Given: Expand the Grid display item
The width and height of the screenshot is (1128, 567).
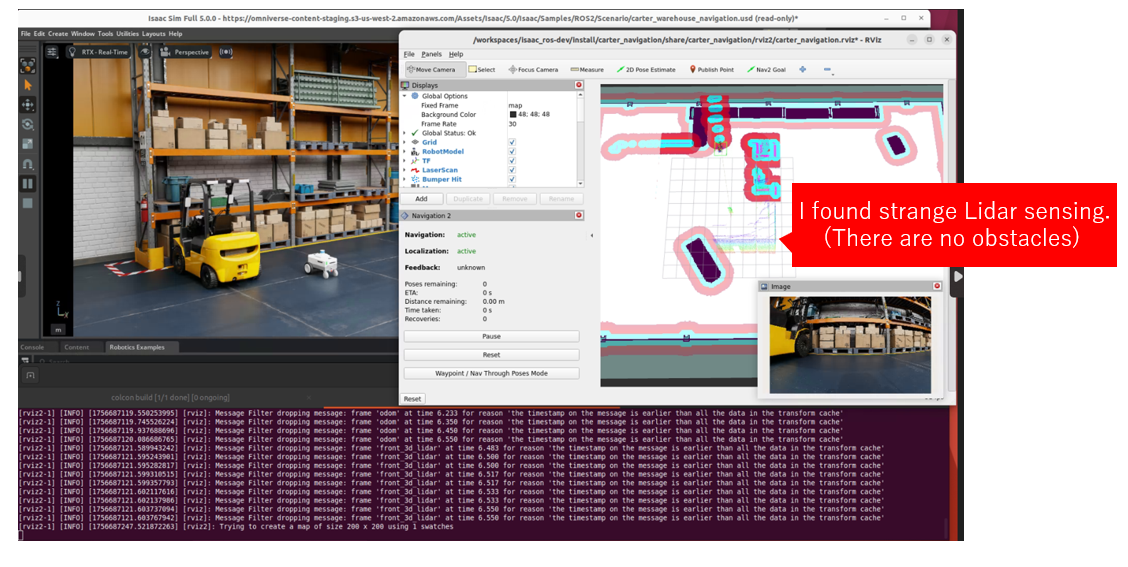Looking at the screenshot, I should [404, 142].
